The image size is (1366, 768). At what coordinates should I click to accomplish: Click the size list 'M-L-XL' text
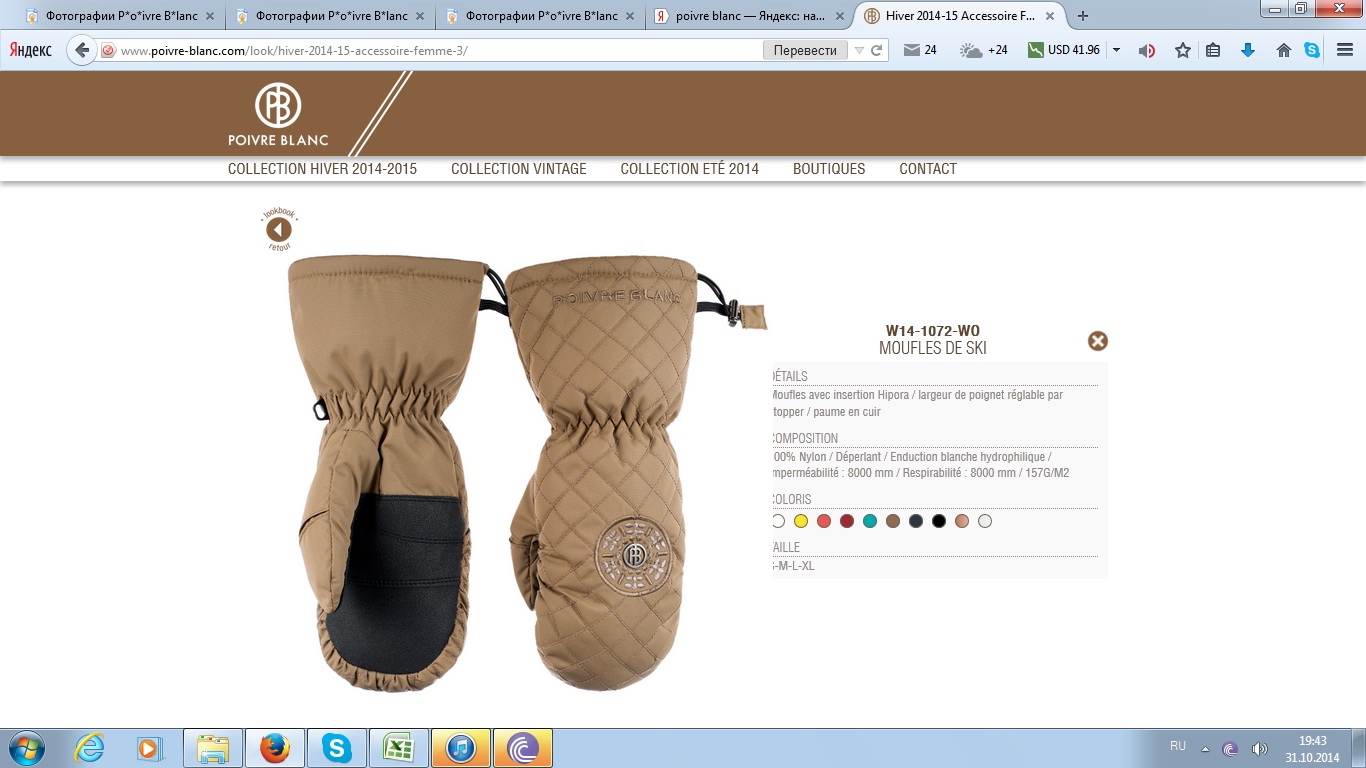(x=796, y=566)
